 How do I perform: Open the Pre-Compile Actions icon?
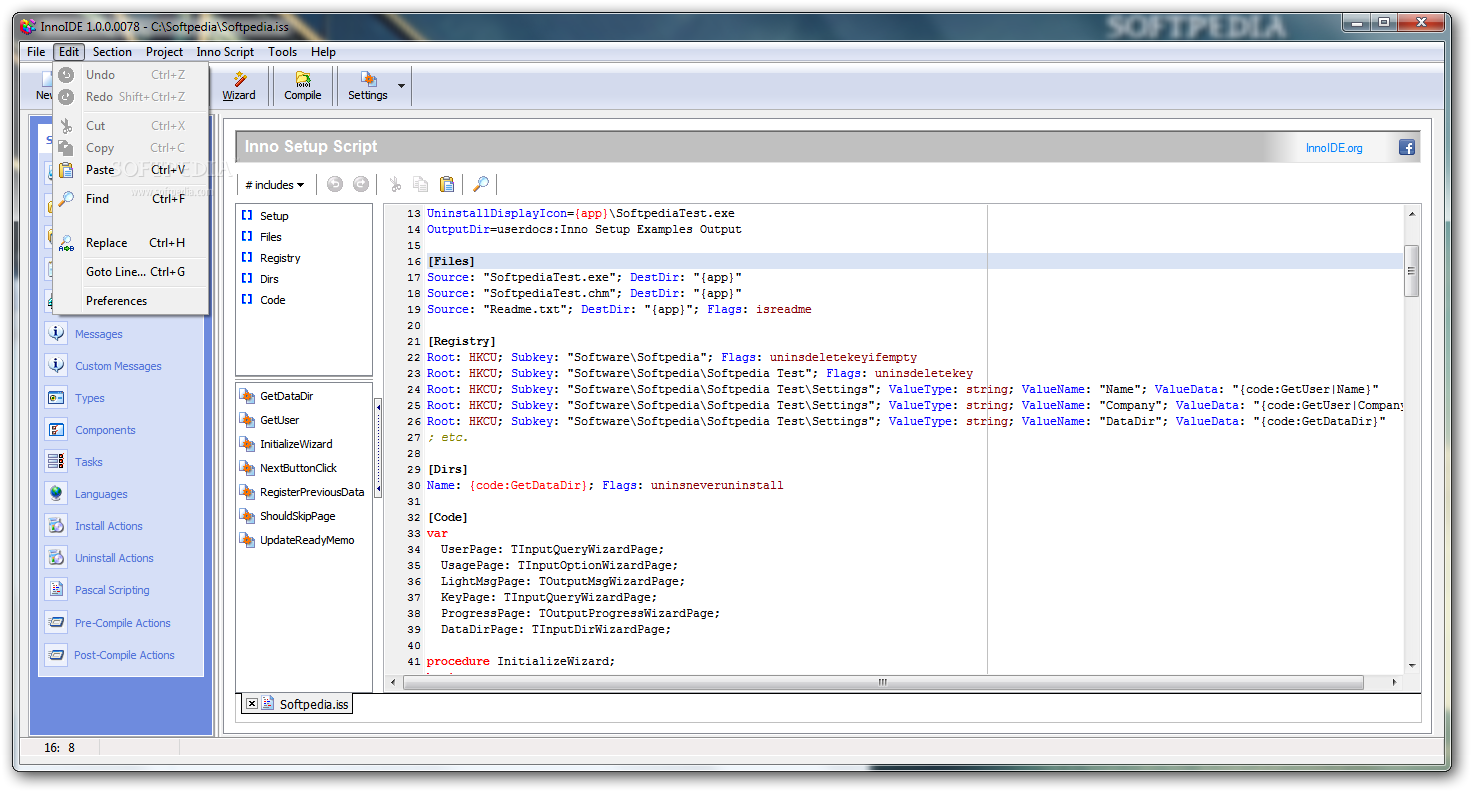[x=57, y=623]
